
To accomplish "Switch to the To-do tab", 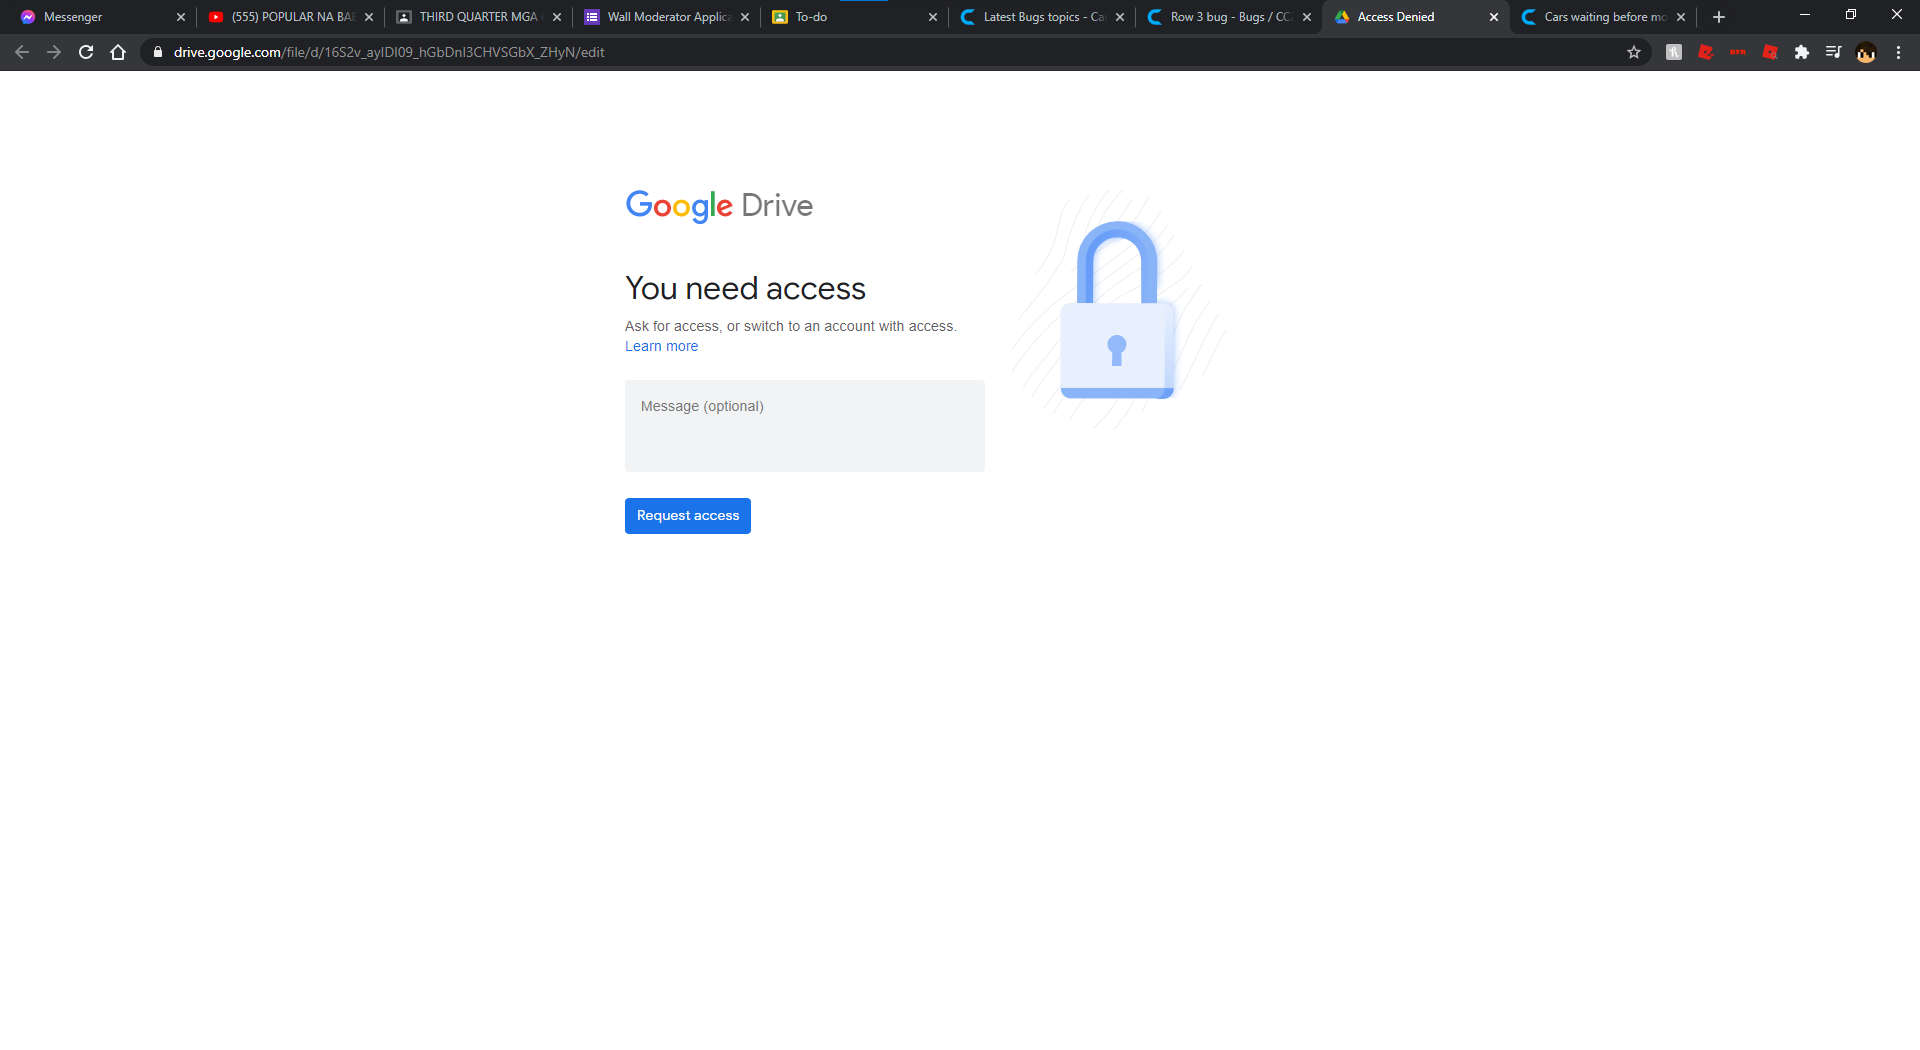I will point(850,17).
